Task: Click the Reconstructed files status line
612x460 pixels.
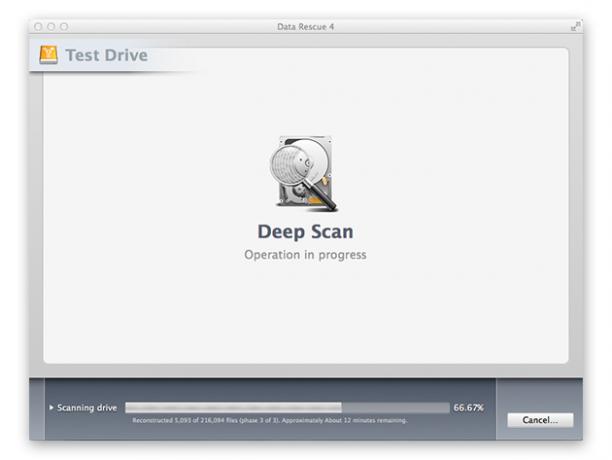Action: pos(270,420)
